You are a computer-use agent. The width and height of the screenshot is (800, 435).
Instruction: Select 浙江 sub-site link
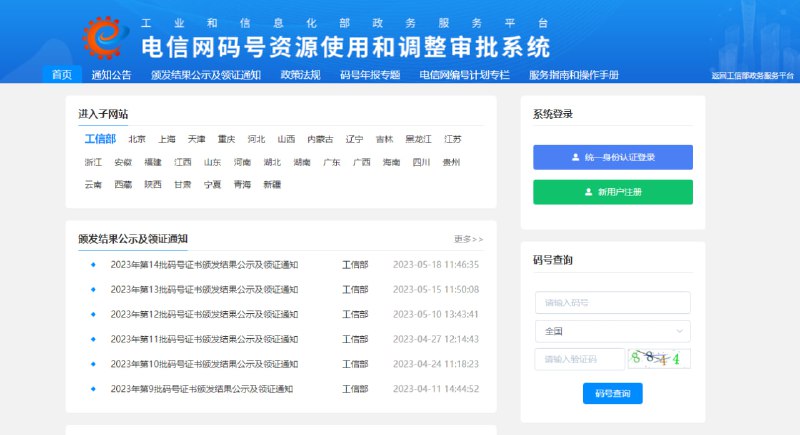[93, 162]
